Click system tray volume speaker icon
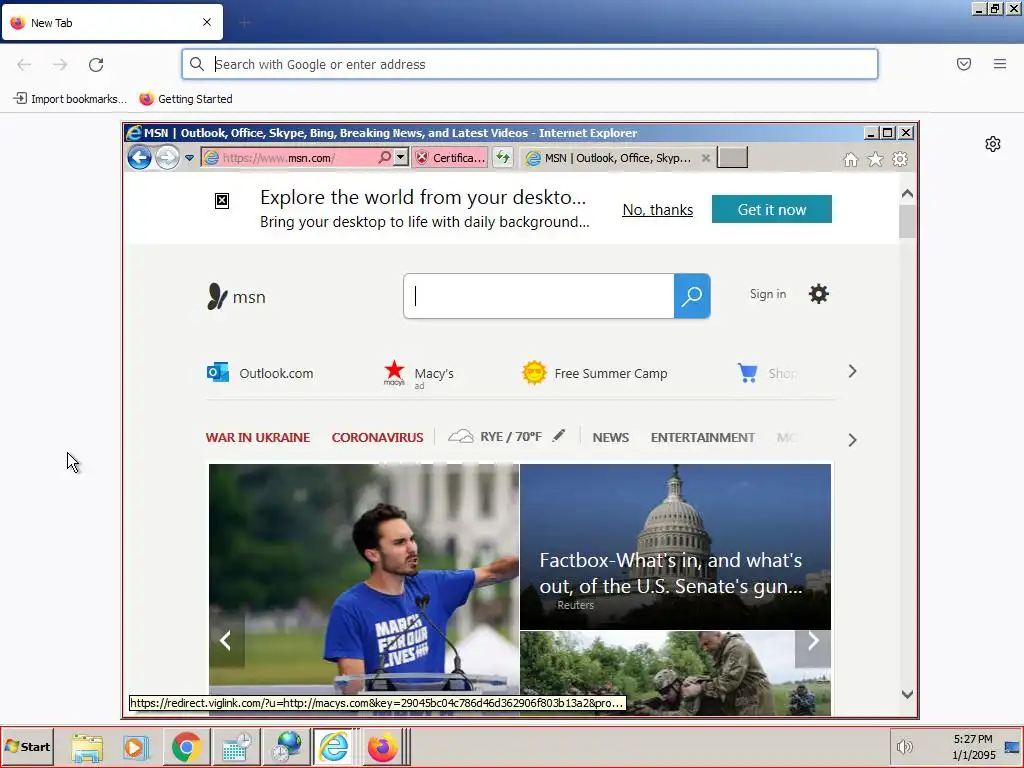Screen dimensions: 1024x768 [904, 746]
